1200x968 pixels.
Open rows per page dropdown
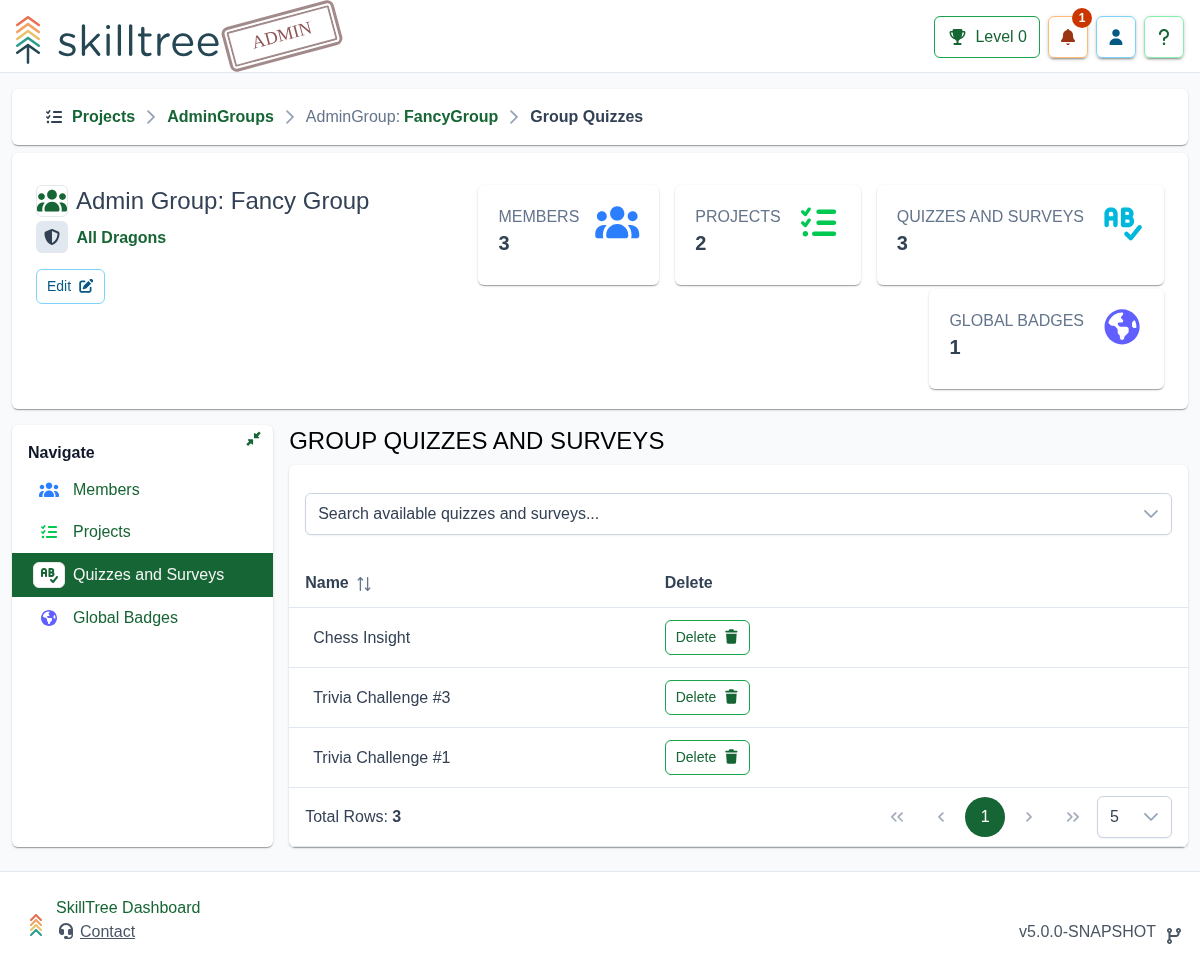click(x=1134, y=817)
